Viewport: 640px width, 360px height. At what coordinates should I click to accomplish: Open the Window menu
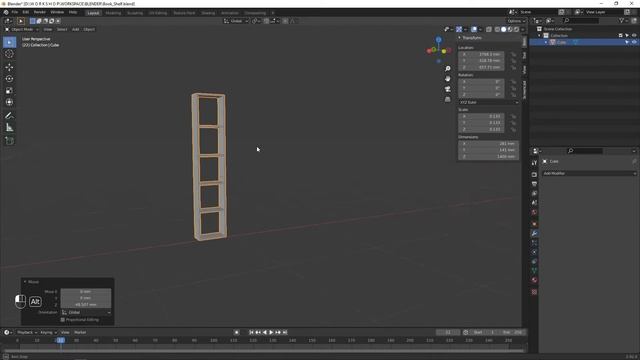click(57, 13)
